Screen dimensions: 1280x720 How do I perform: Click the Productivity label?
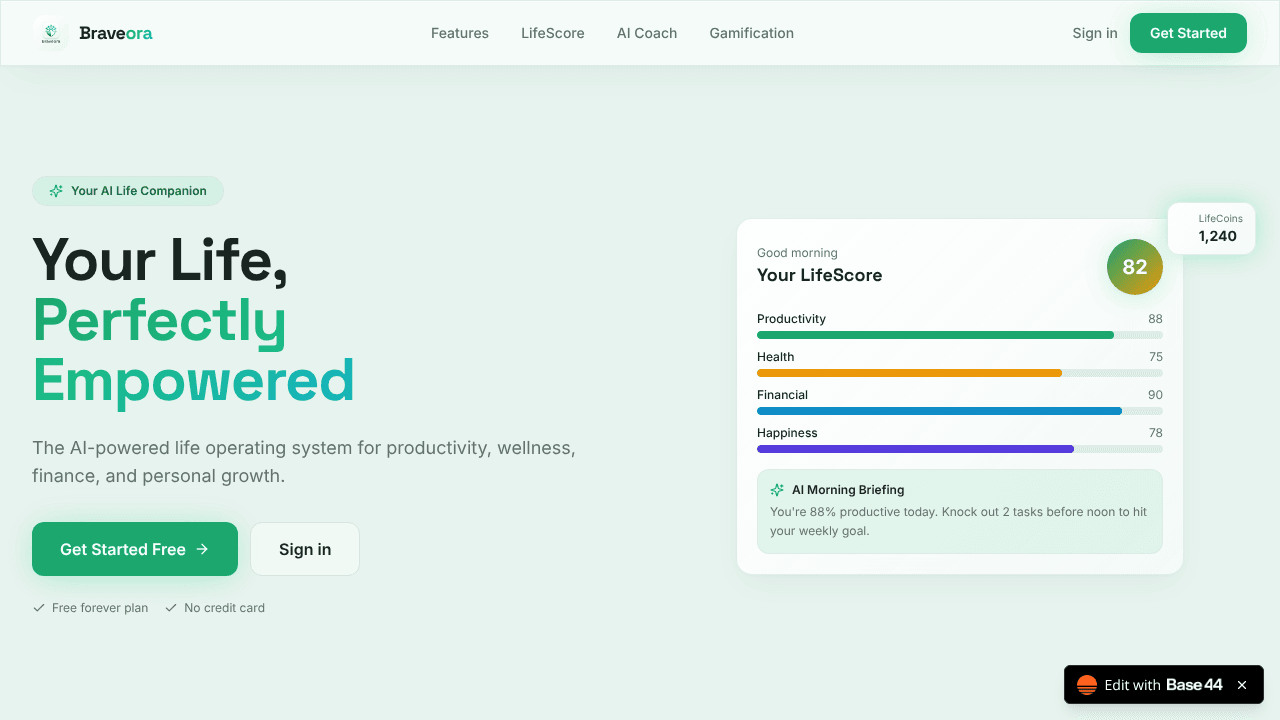click(791, 319)
